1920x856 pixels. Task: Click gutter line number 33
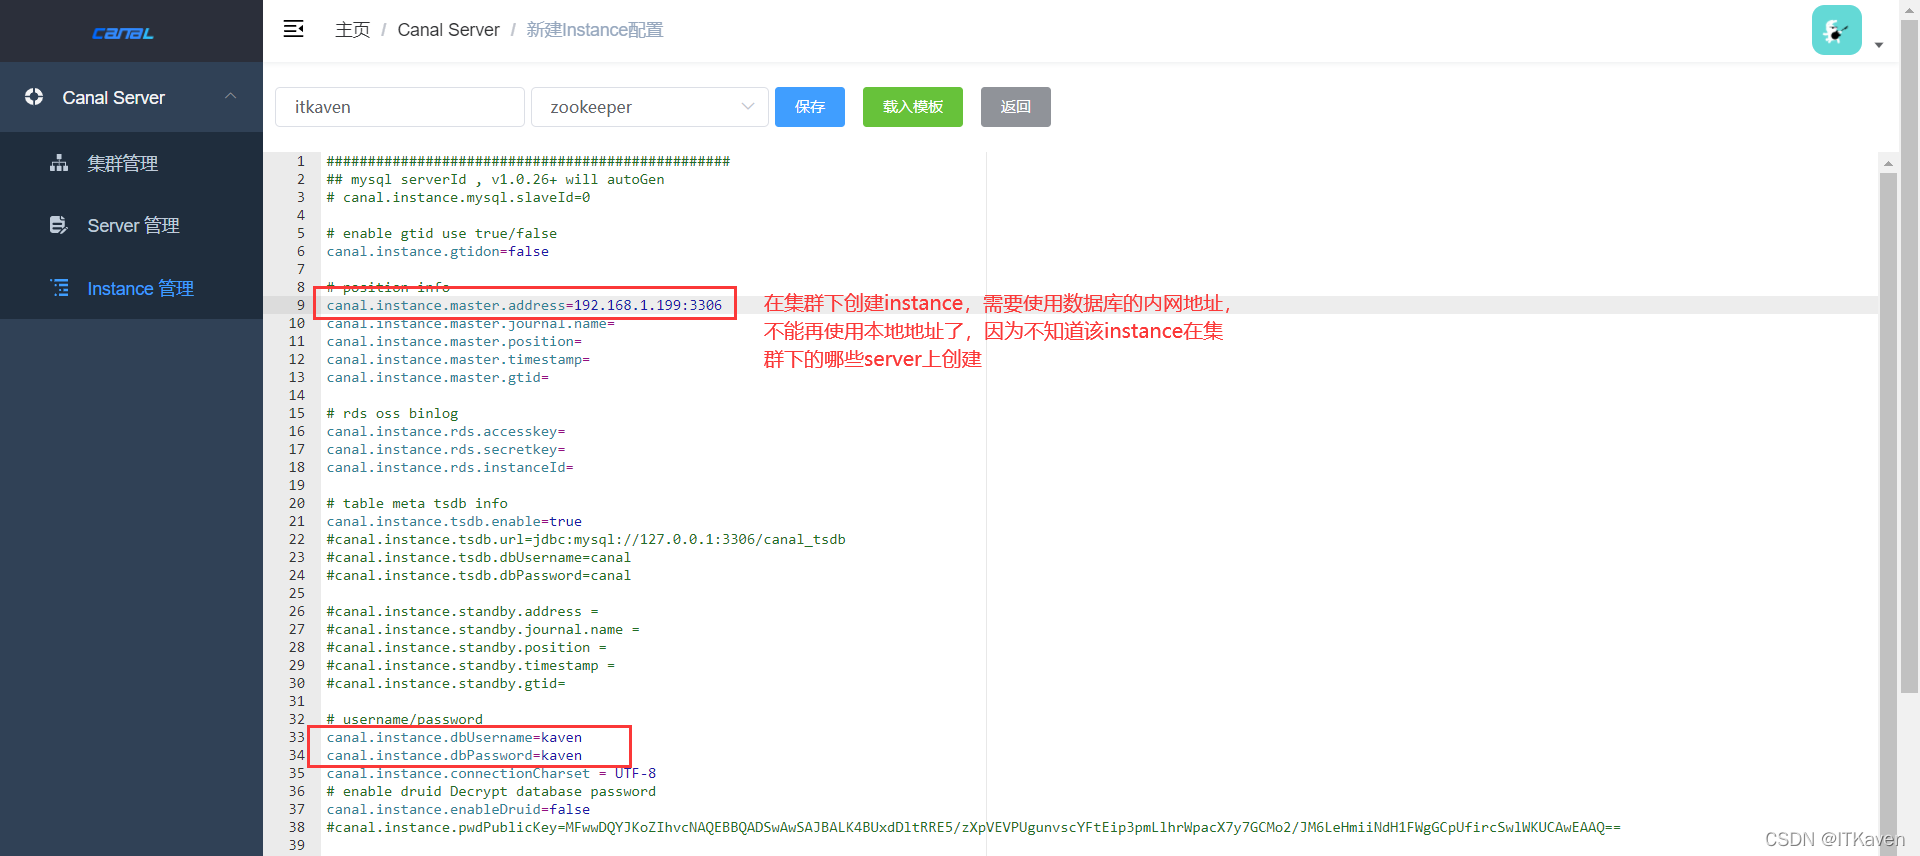point(296,737)
